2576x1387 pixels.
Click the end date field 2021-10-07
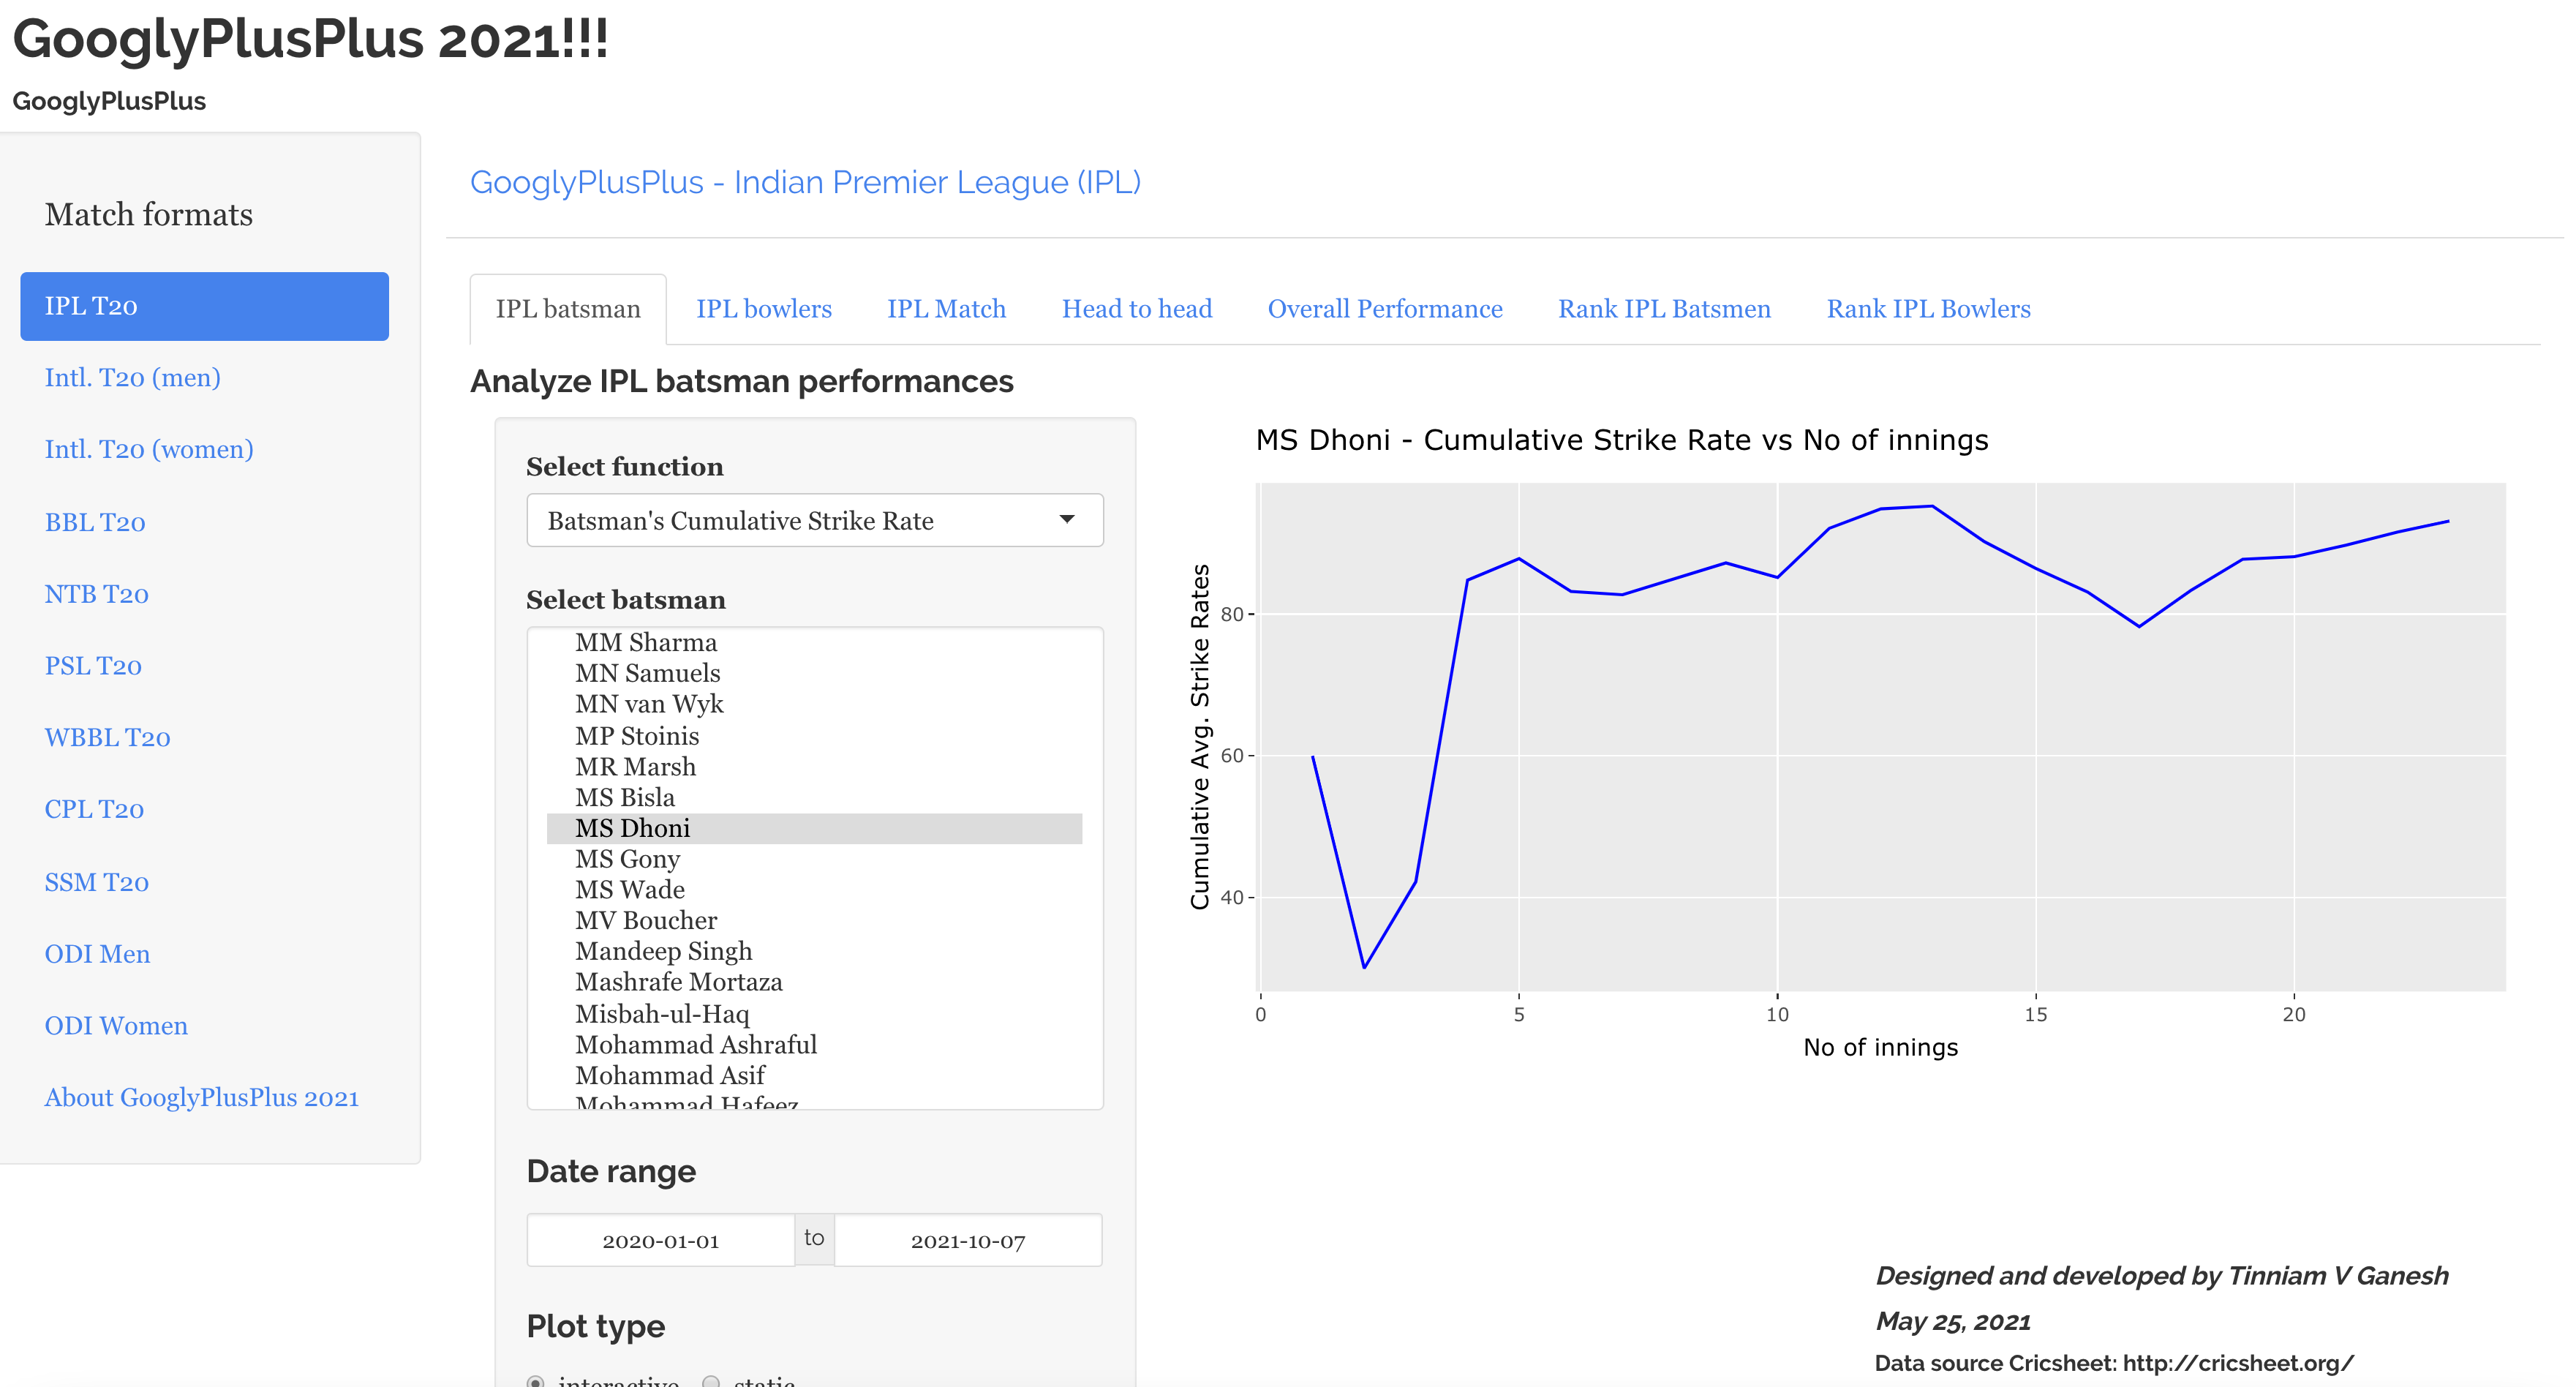(967, 1241)
